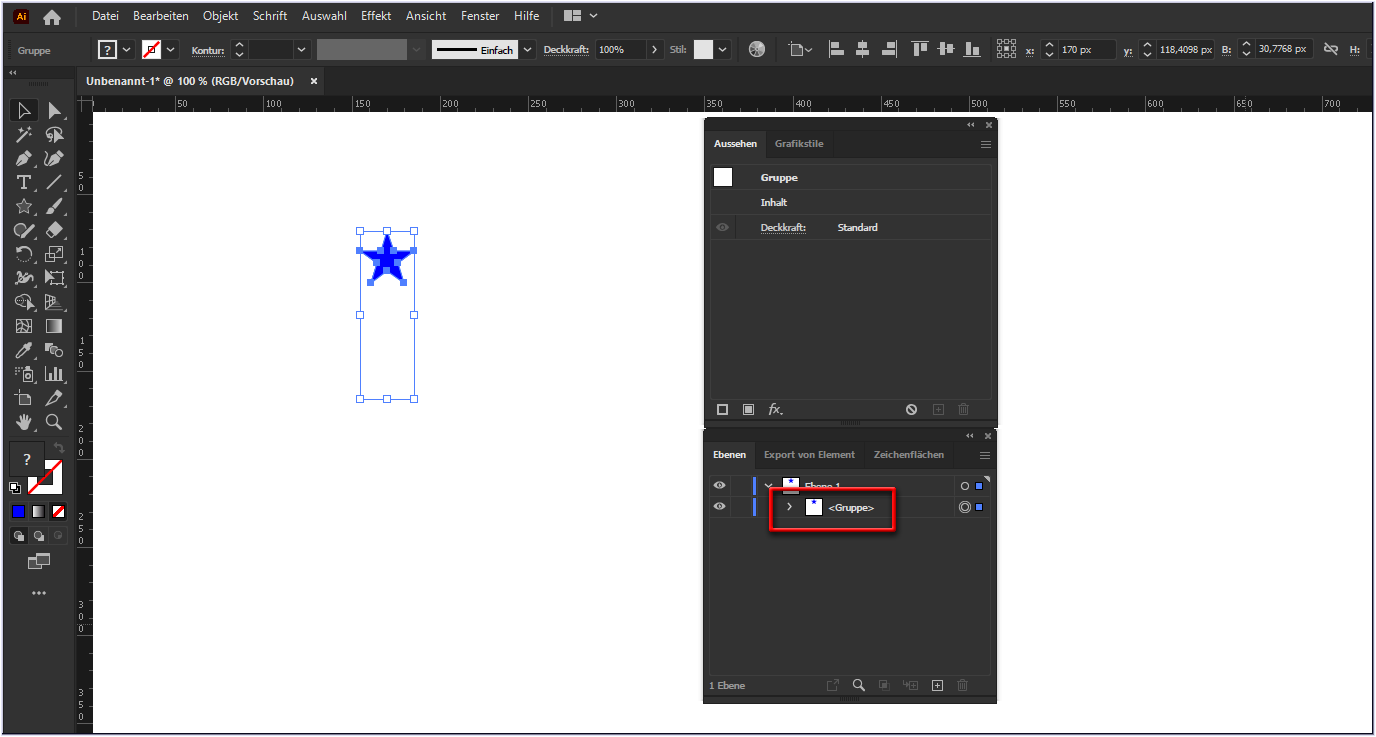
Task: Expand the Gruppe item in the layers tree
Action: click(x=789, y=507)
